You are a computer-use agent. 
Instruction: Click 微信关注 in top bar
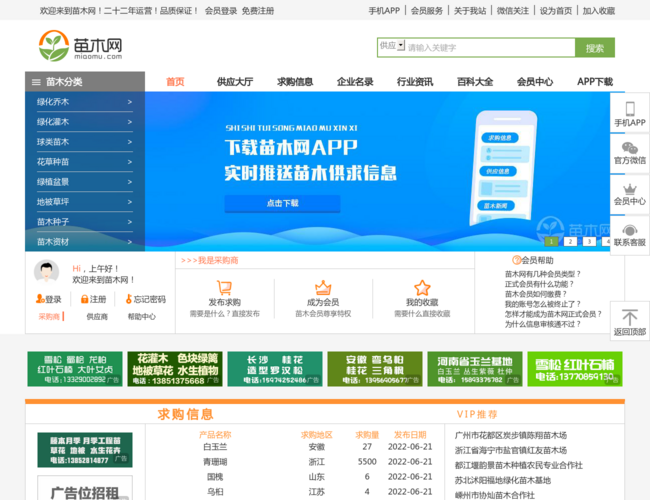point(513,11)
